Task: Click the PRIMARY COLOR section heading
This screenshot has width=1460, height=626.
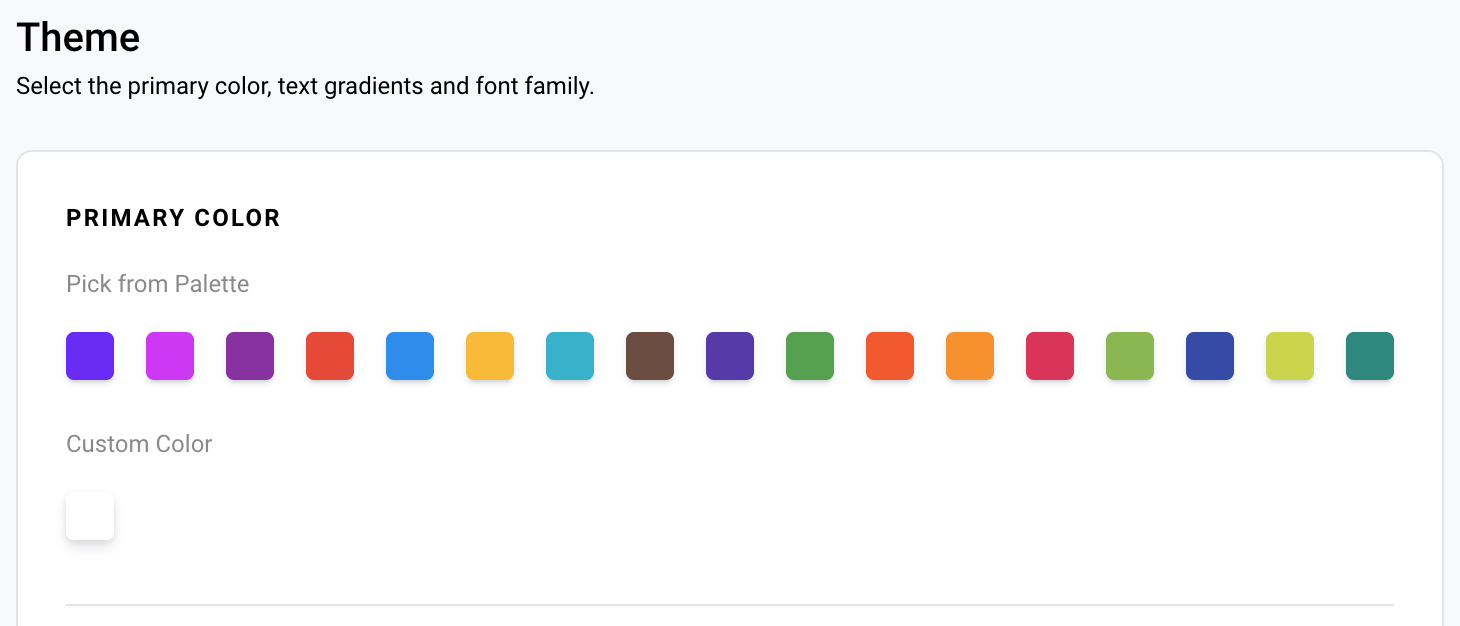Action: [173, 218]
